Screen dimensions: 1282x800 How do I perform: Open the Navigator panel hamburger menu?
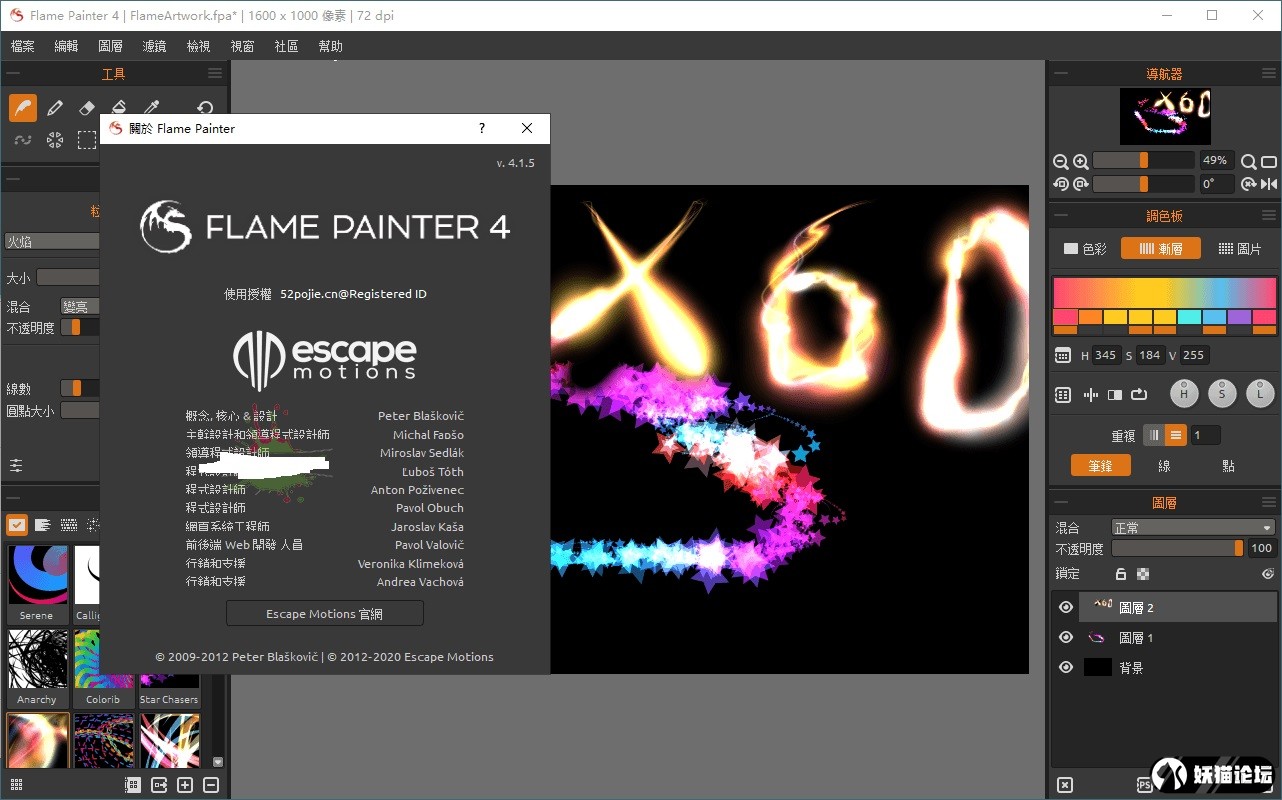click(1269, 73)
